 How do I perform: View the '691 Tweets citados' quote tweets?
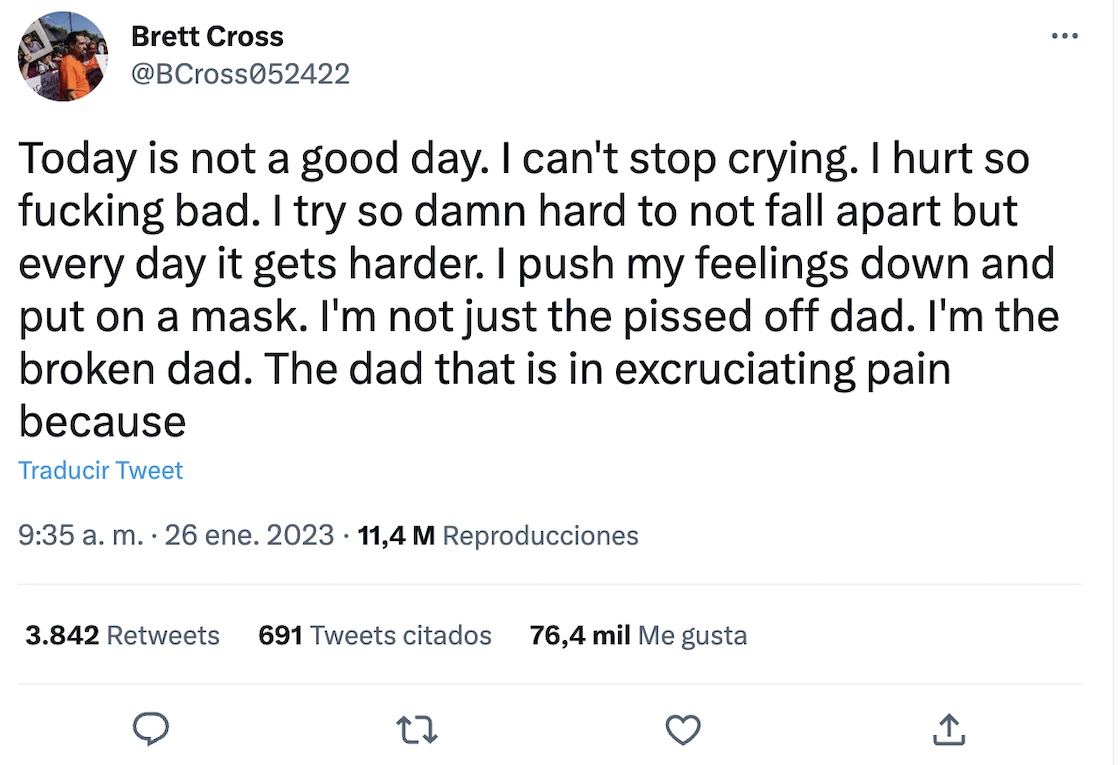(x=375, y=635)
